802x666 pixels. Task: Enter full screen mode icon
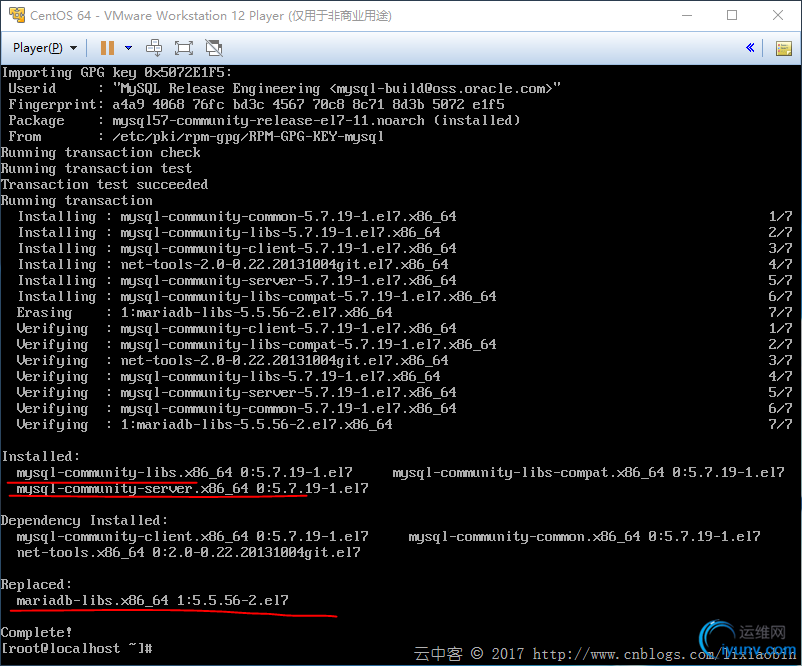coord(184,48)
